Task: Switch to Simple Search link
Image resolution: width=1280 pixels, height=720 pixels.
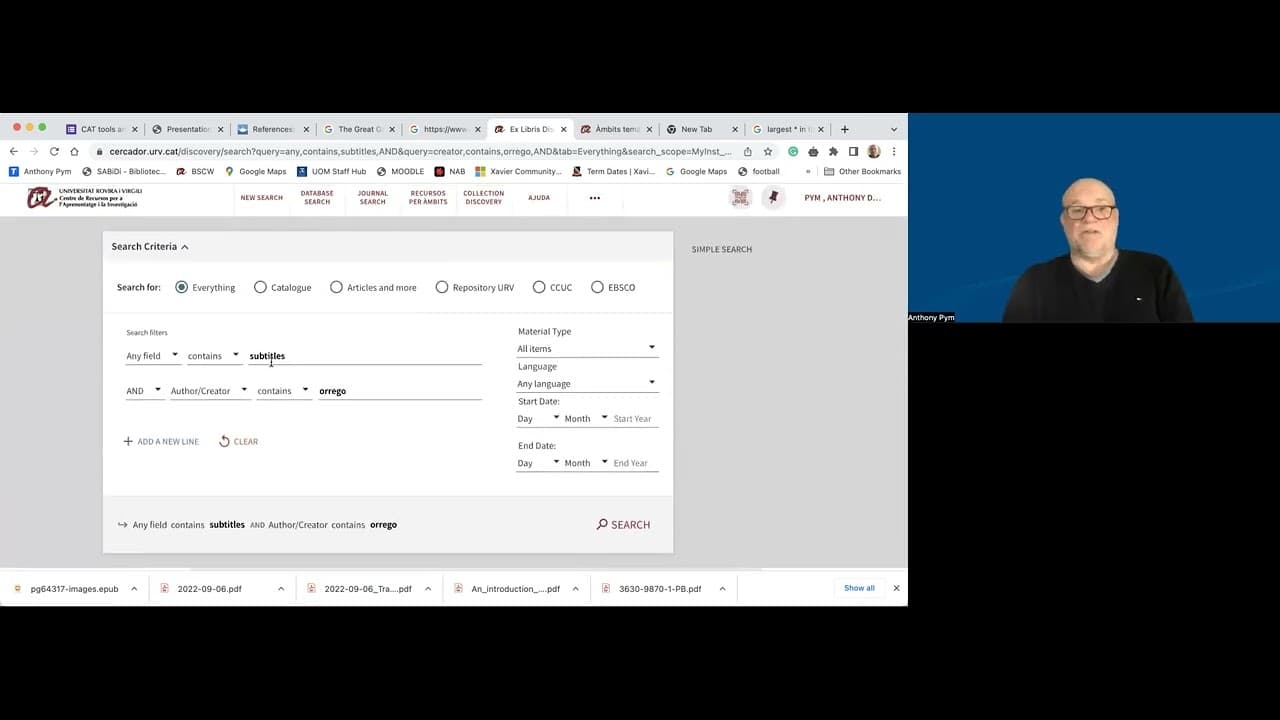Action: pos(721,249)
